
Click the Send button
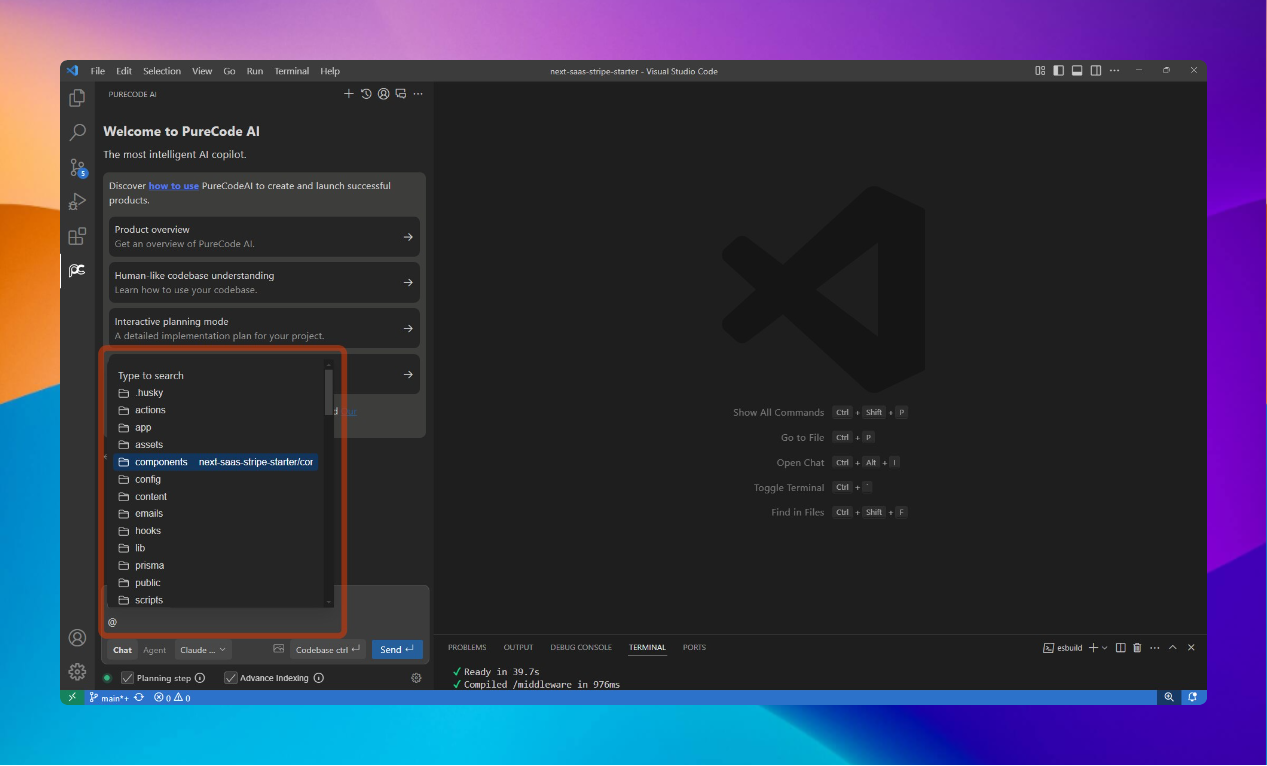pyautogui.click(x=396, y=650)
